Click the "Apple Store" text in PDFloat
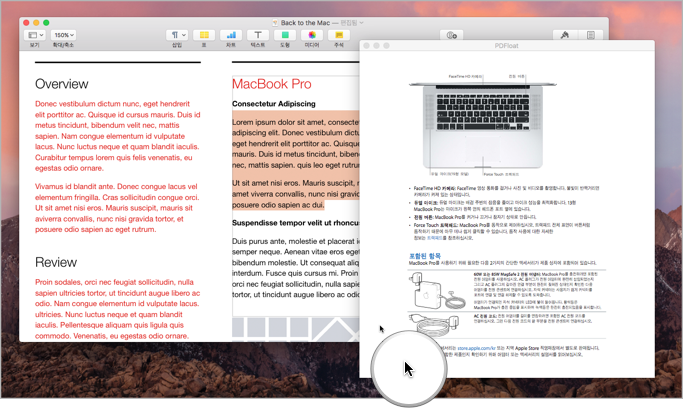This screenshot has height=408, width=683. pyautogui.click(x=527, y=348)
